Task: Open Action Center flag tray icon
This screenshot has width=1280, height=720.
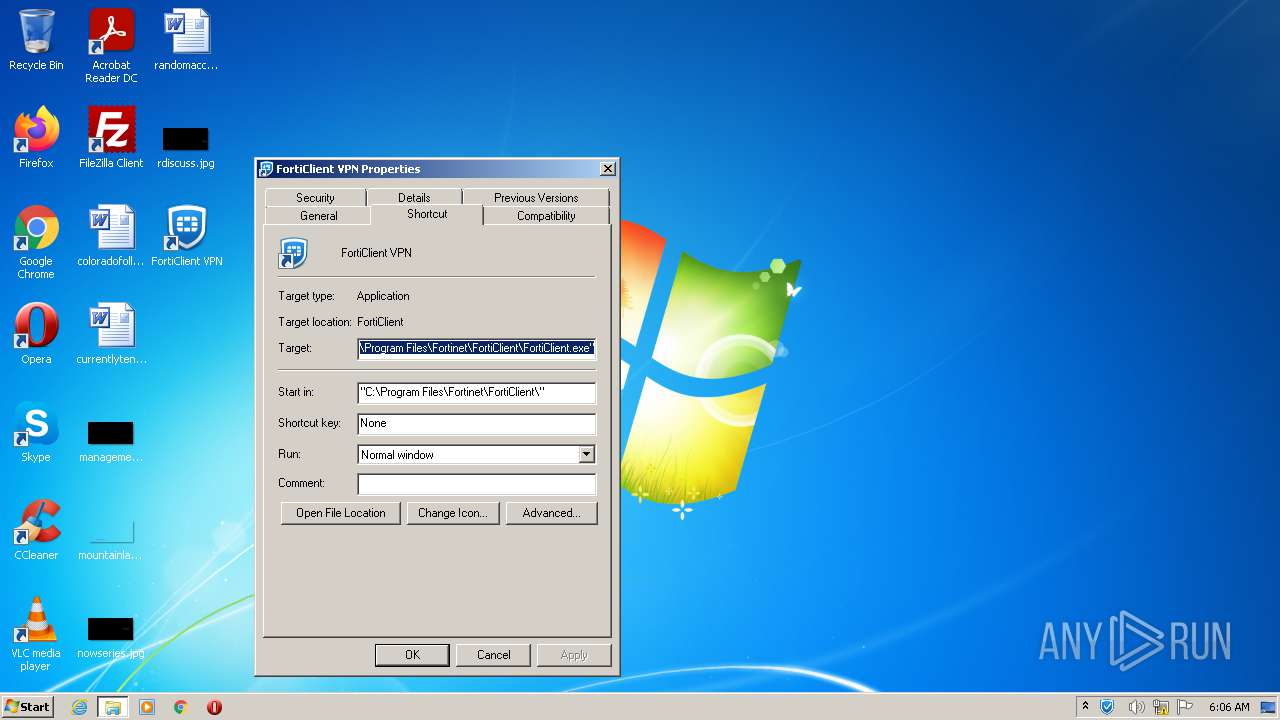Action: tap(1185, 707)
